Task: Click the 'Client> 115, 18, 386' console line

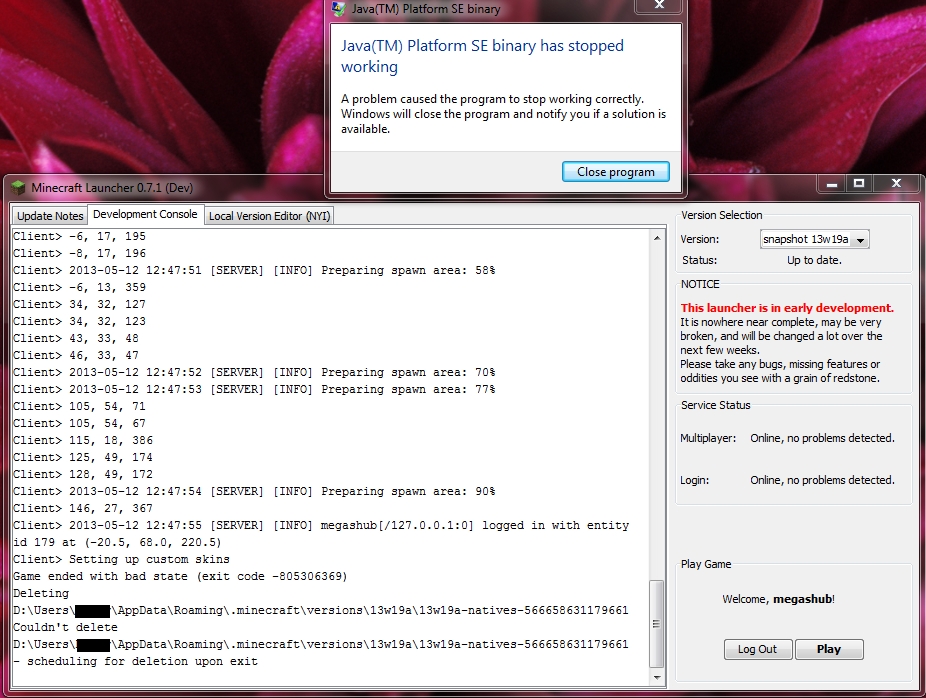Action: pyautogui.click(x=83, y=441)
